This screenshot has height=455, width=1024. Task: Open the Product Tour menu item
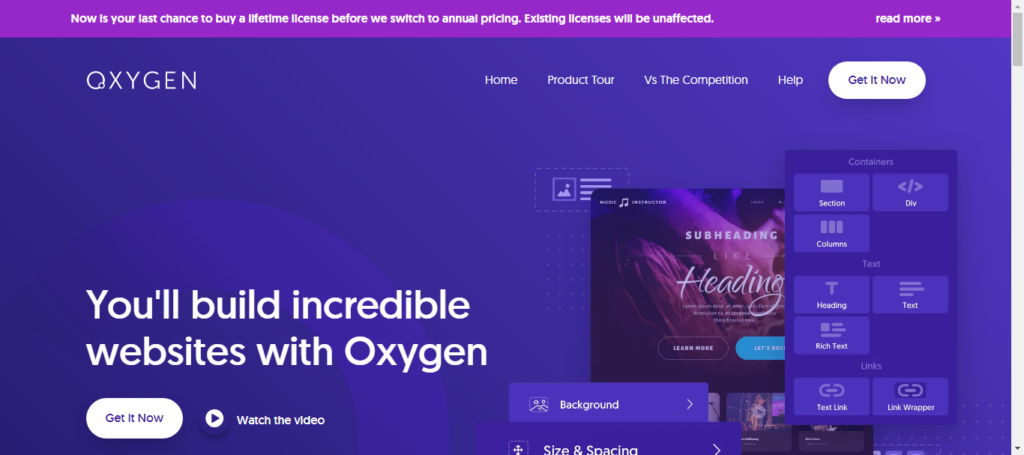click(581, 80)
